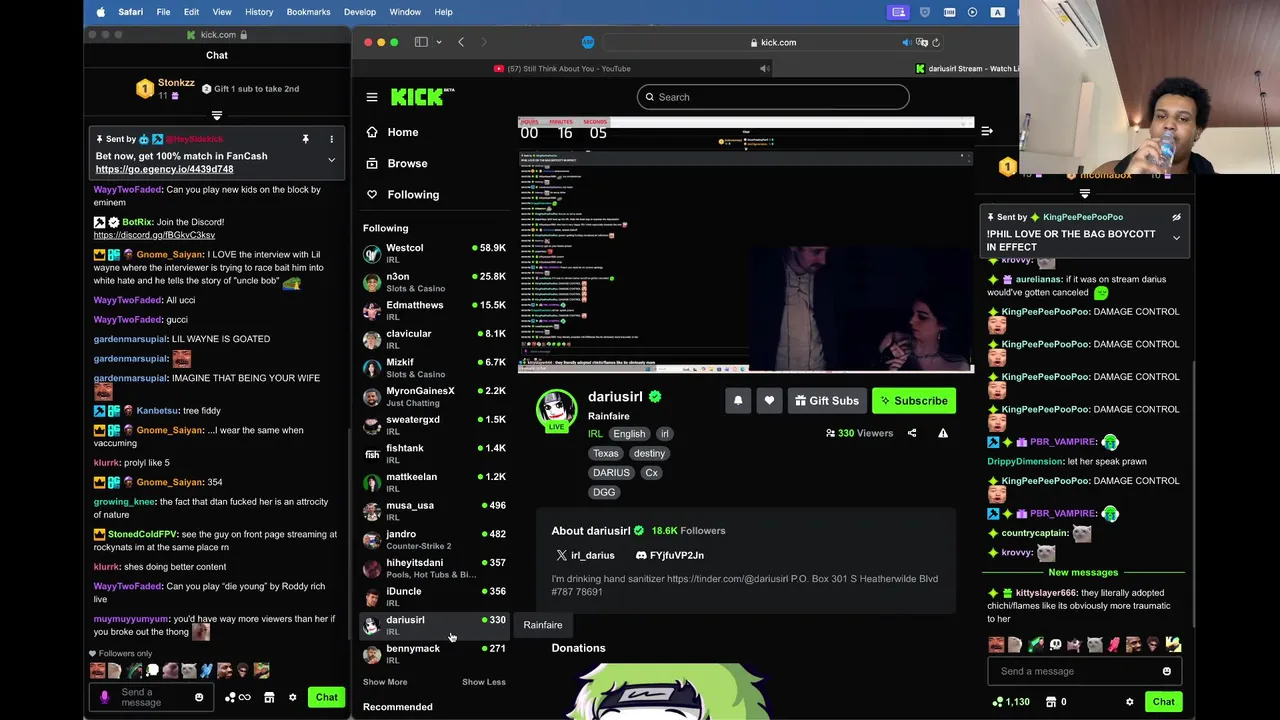Click the translate icon in address bar
The image size is (1280, 720).
pos(923,42)
